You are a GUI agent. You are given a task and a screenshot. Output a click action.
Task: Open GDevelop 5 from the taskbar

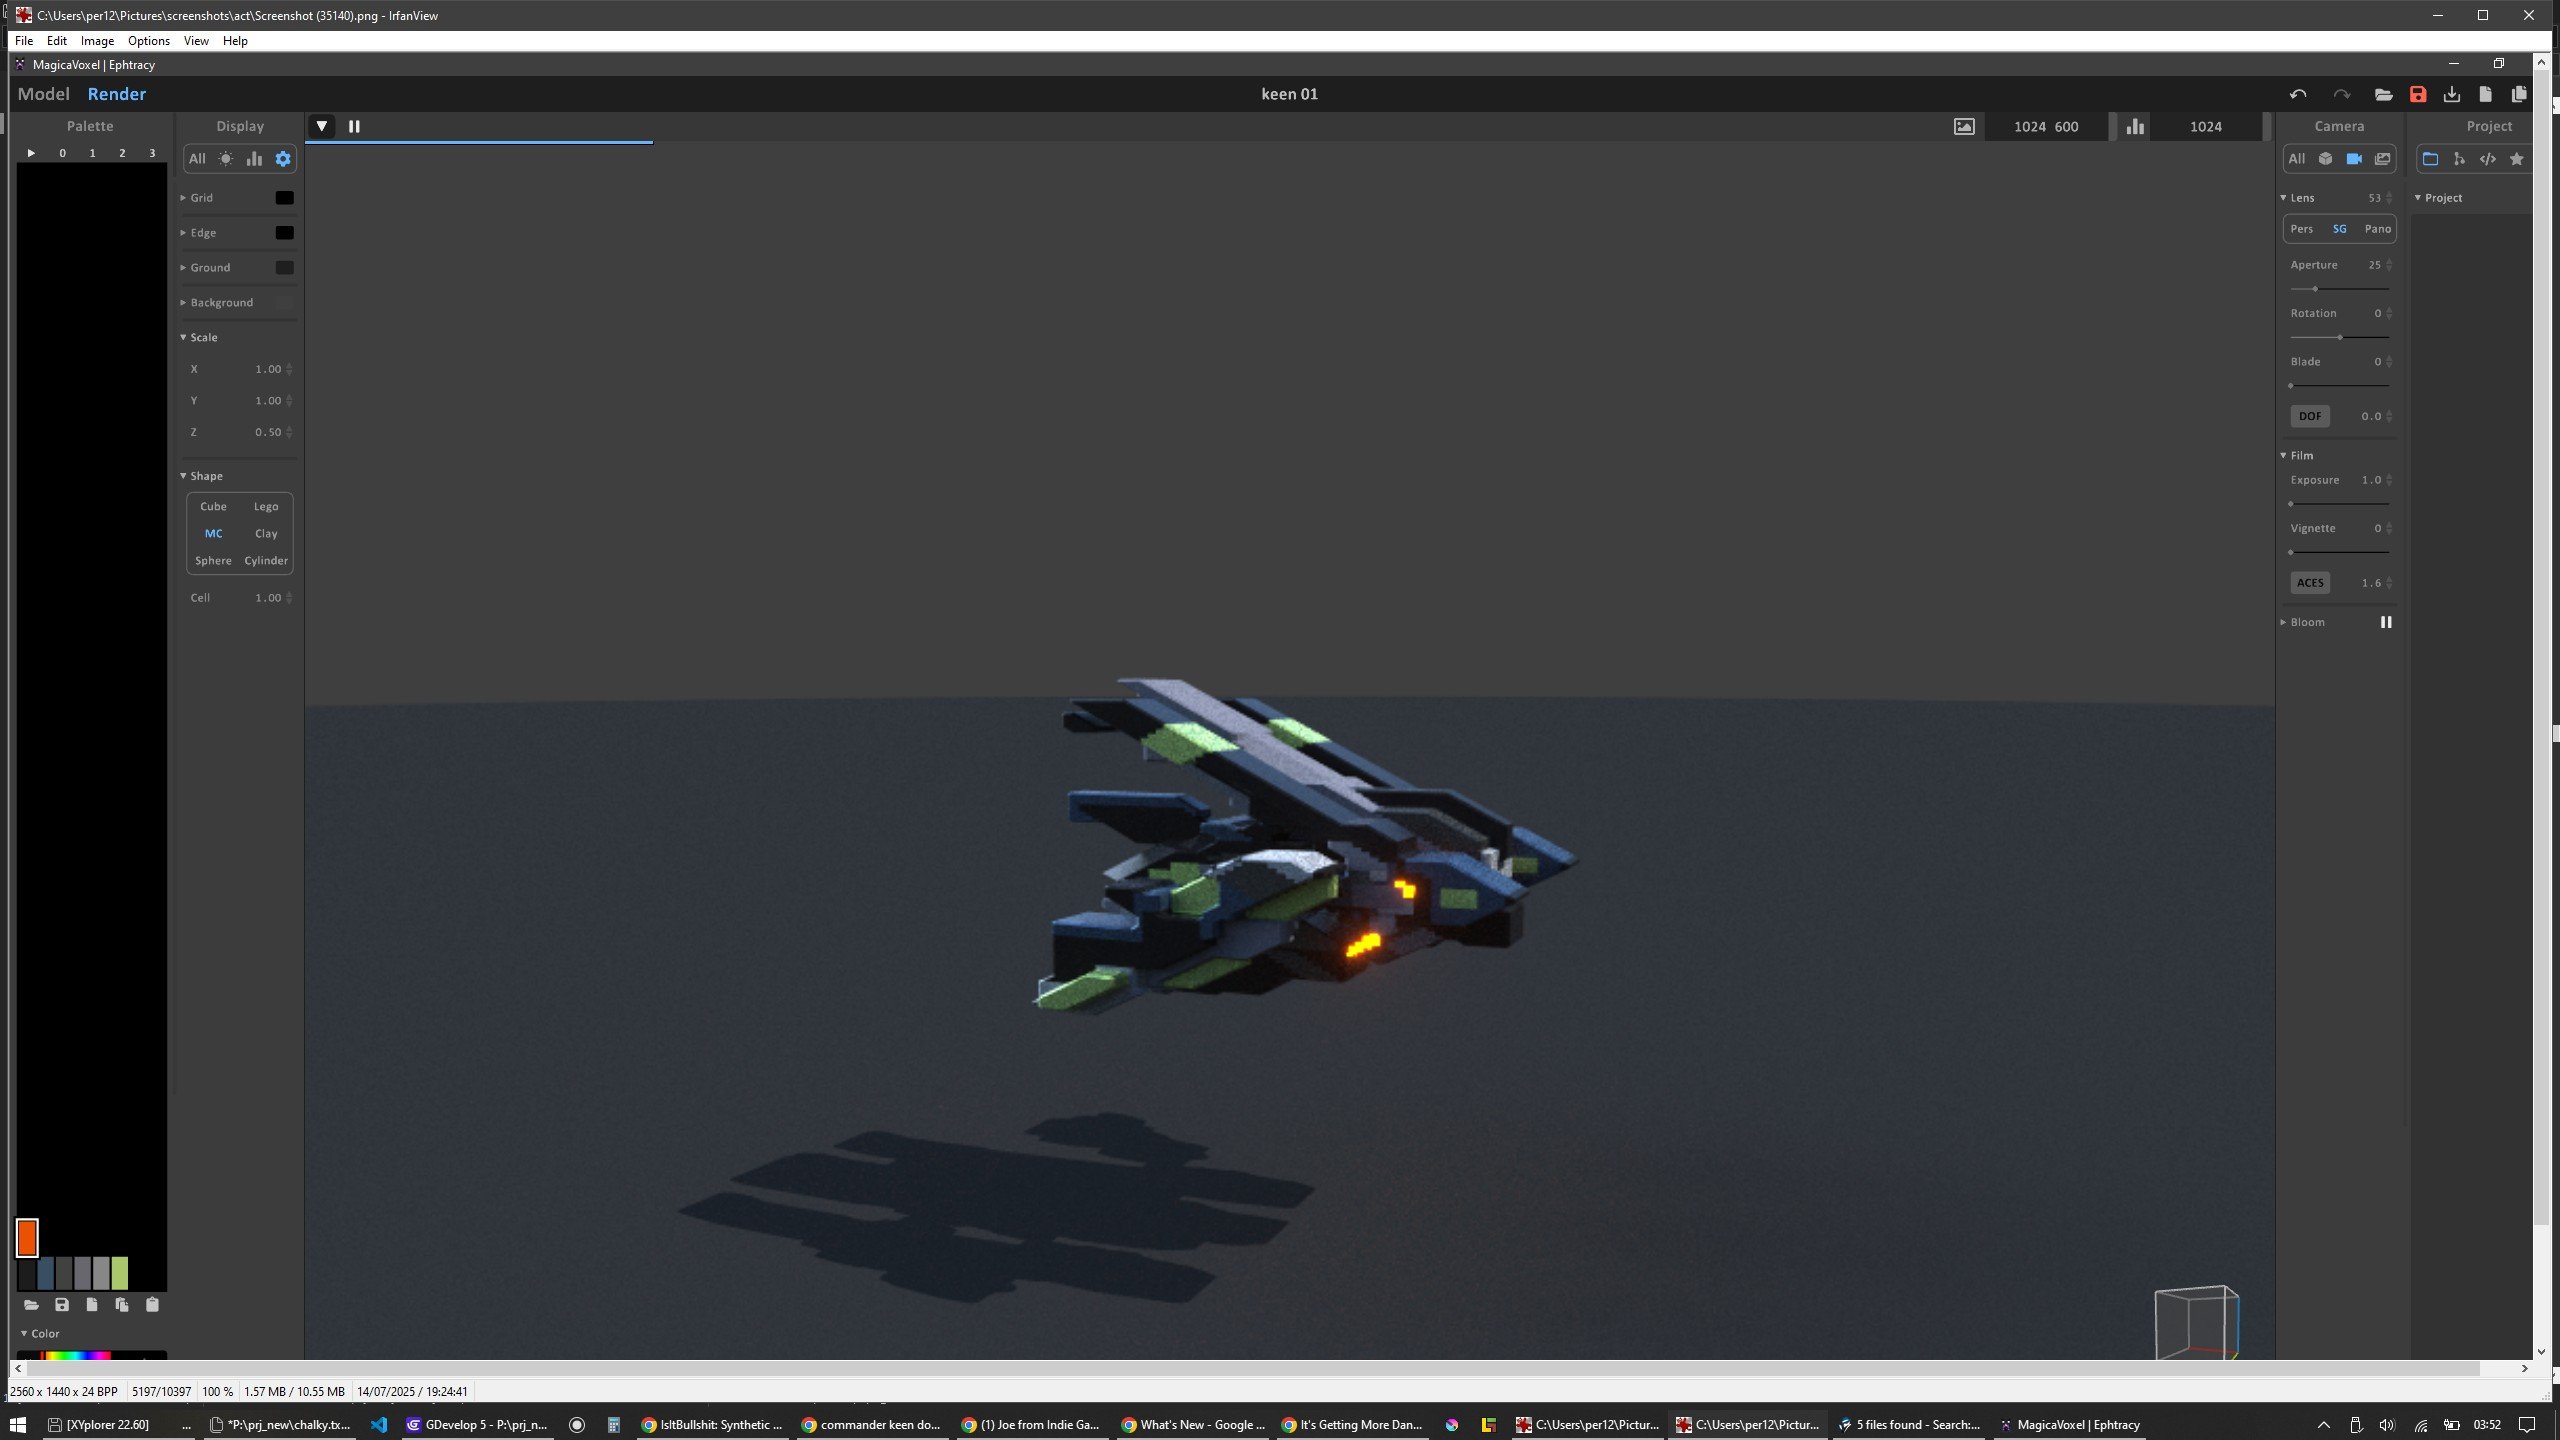[x=477, y=1425]
